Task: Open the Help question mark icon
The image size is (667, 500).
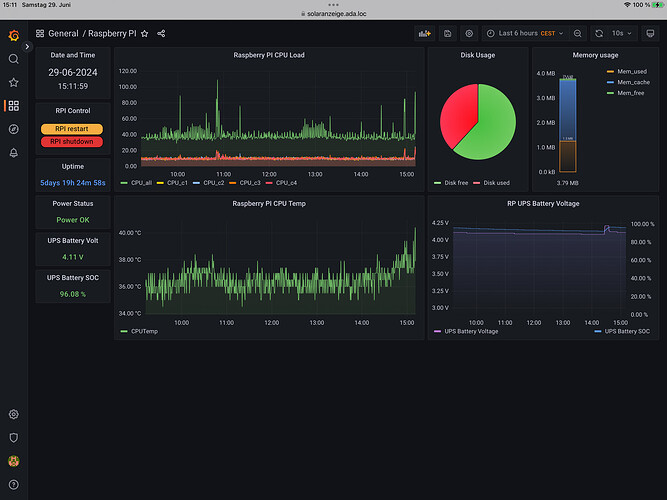Action: coord(14,484)
